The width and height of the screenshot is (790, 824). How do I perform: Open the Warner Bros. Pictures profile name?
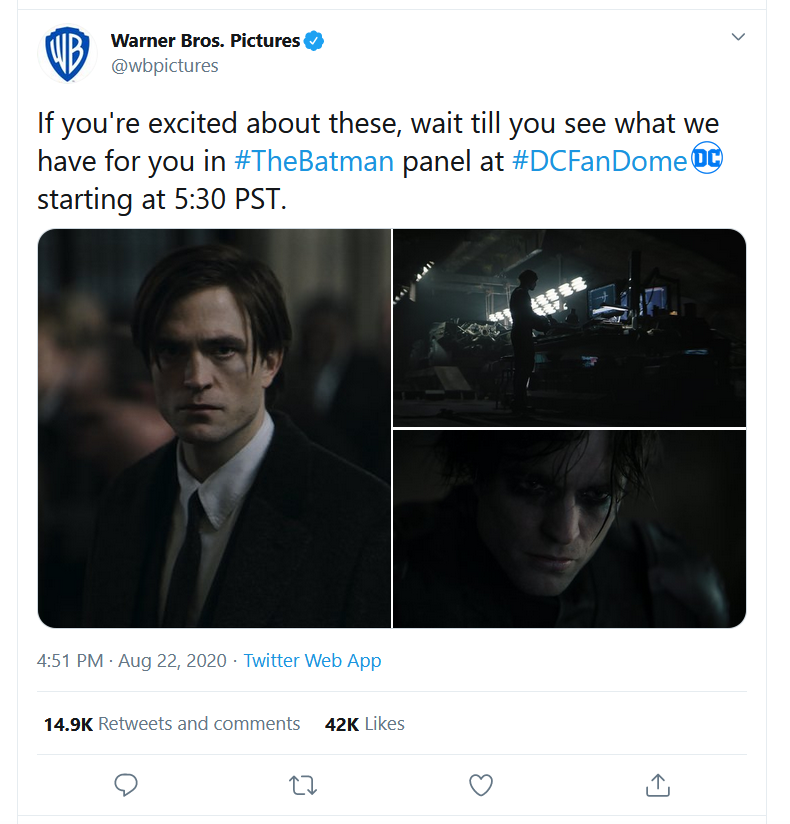(x=205, y=40)
